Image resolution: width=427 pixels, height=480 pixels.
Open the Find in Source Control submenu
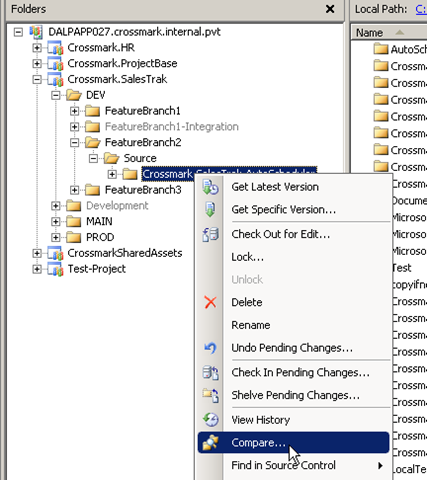tap(293, 465)
